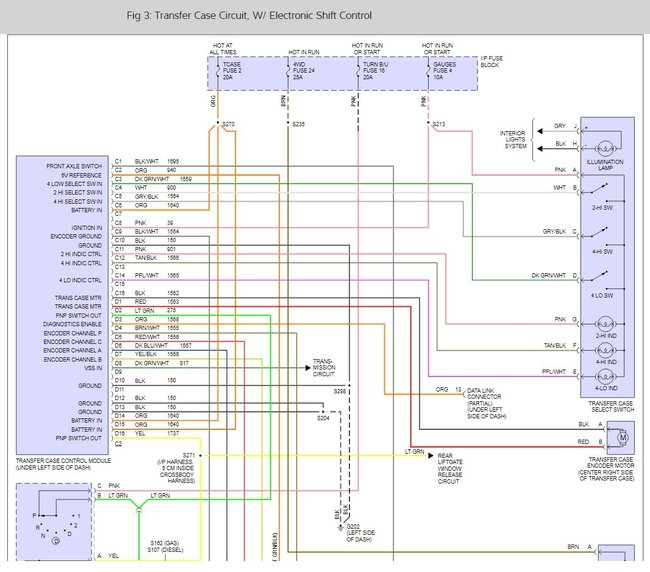Click the '2 HI SELECT SW IN' pin label
This screenshot has width=650, height=572.
[78, 192]
